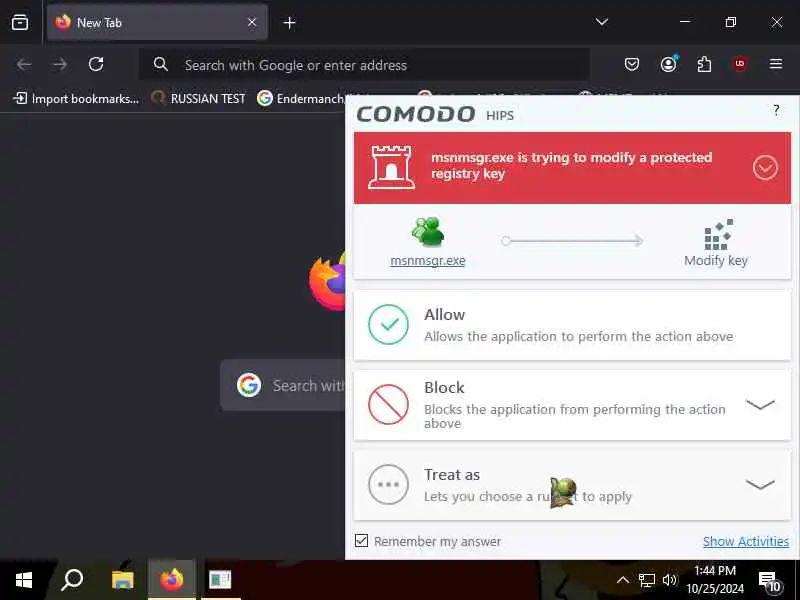Click the Modify key registry icon
The height and width of the screenshot is (600, 800).
coord(719,235)
